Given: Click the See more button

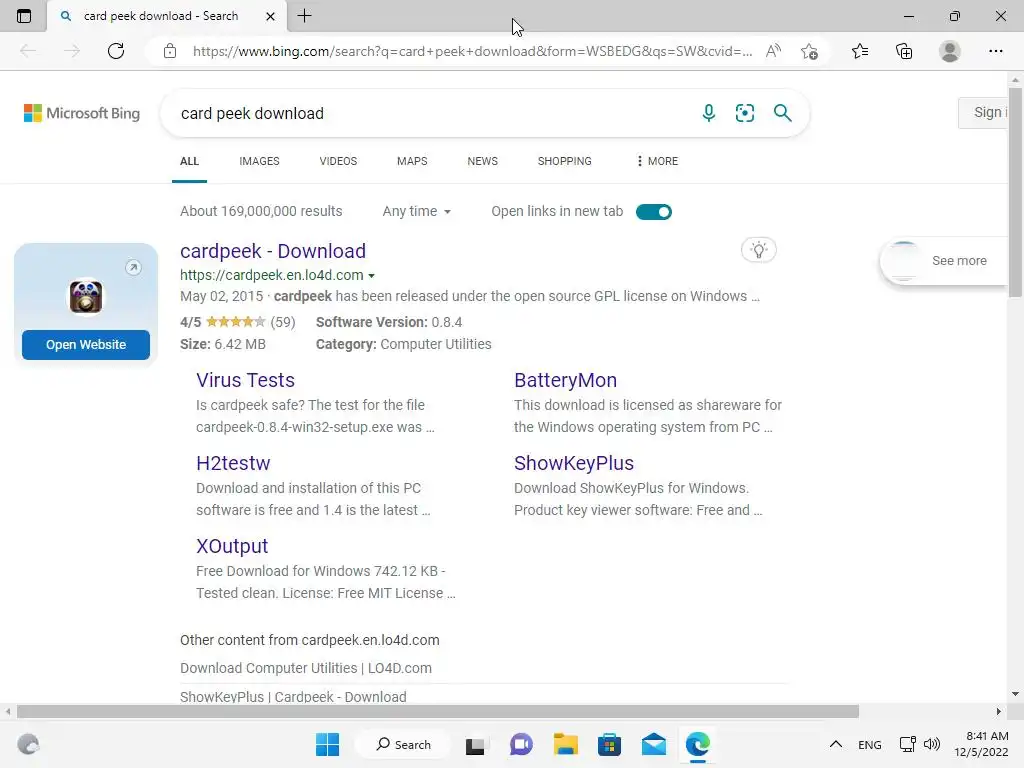Looking at the screenshot, I should click(x=945, y=261).
